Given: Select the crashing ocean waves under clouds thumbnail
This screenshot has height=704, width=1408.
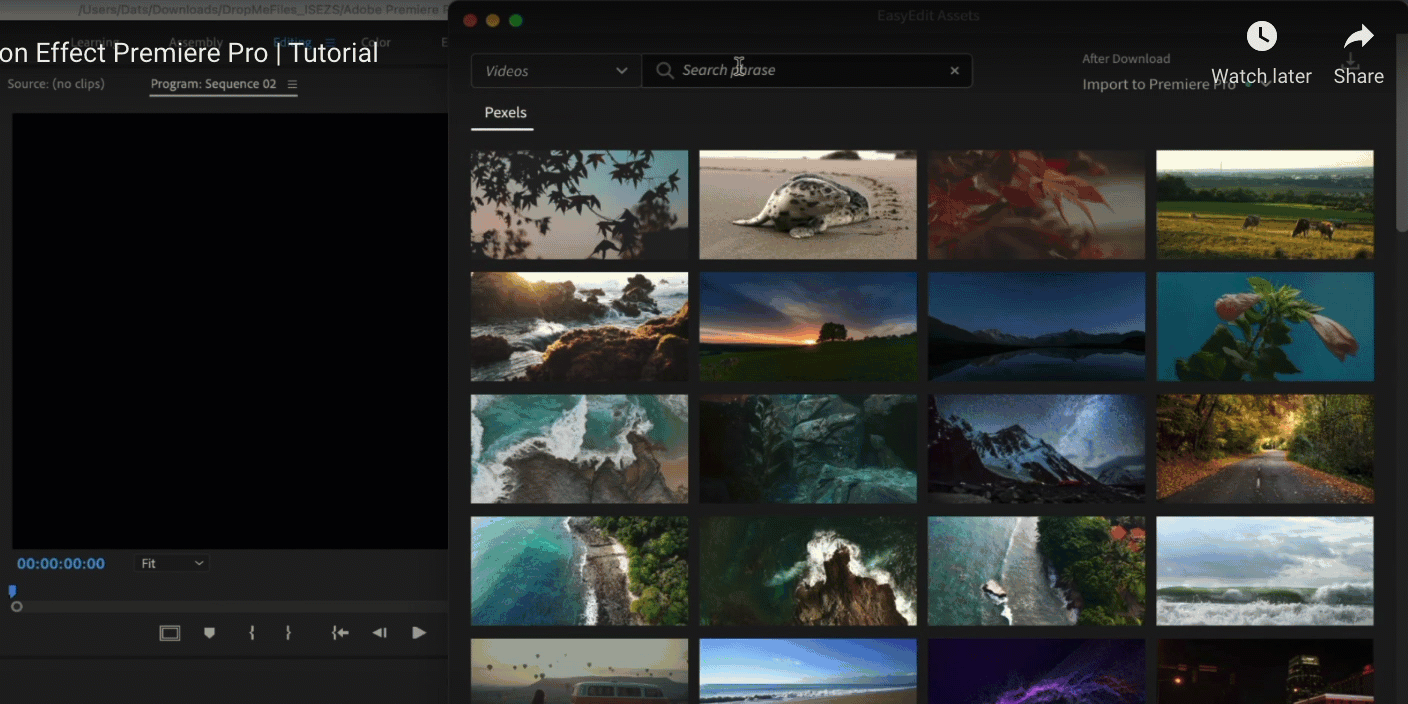Looking at the screenshot, I should coord(1265,571).
